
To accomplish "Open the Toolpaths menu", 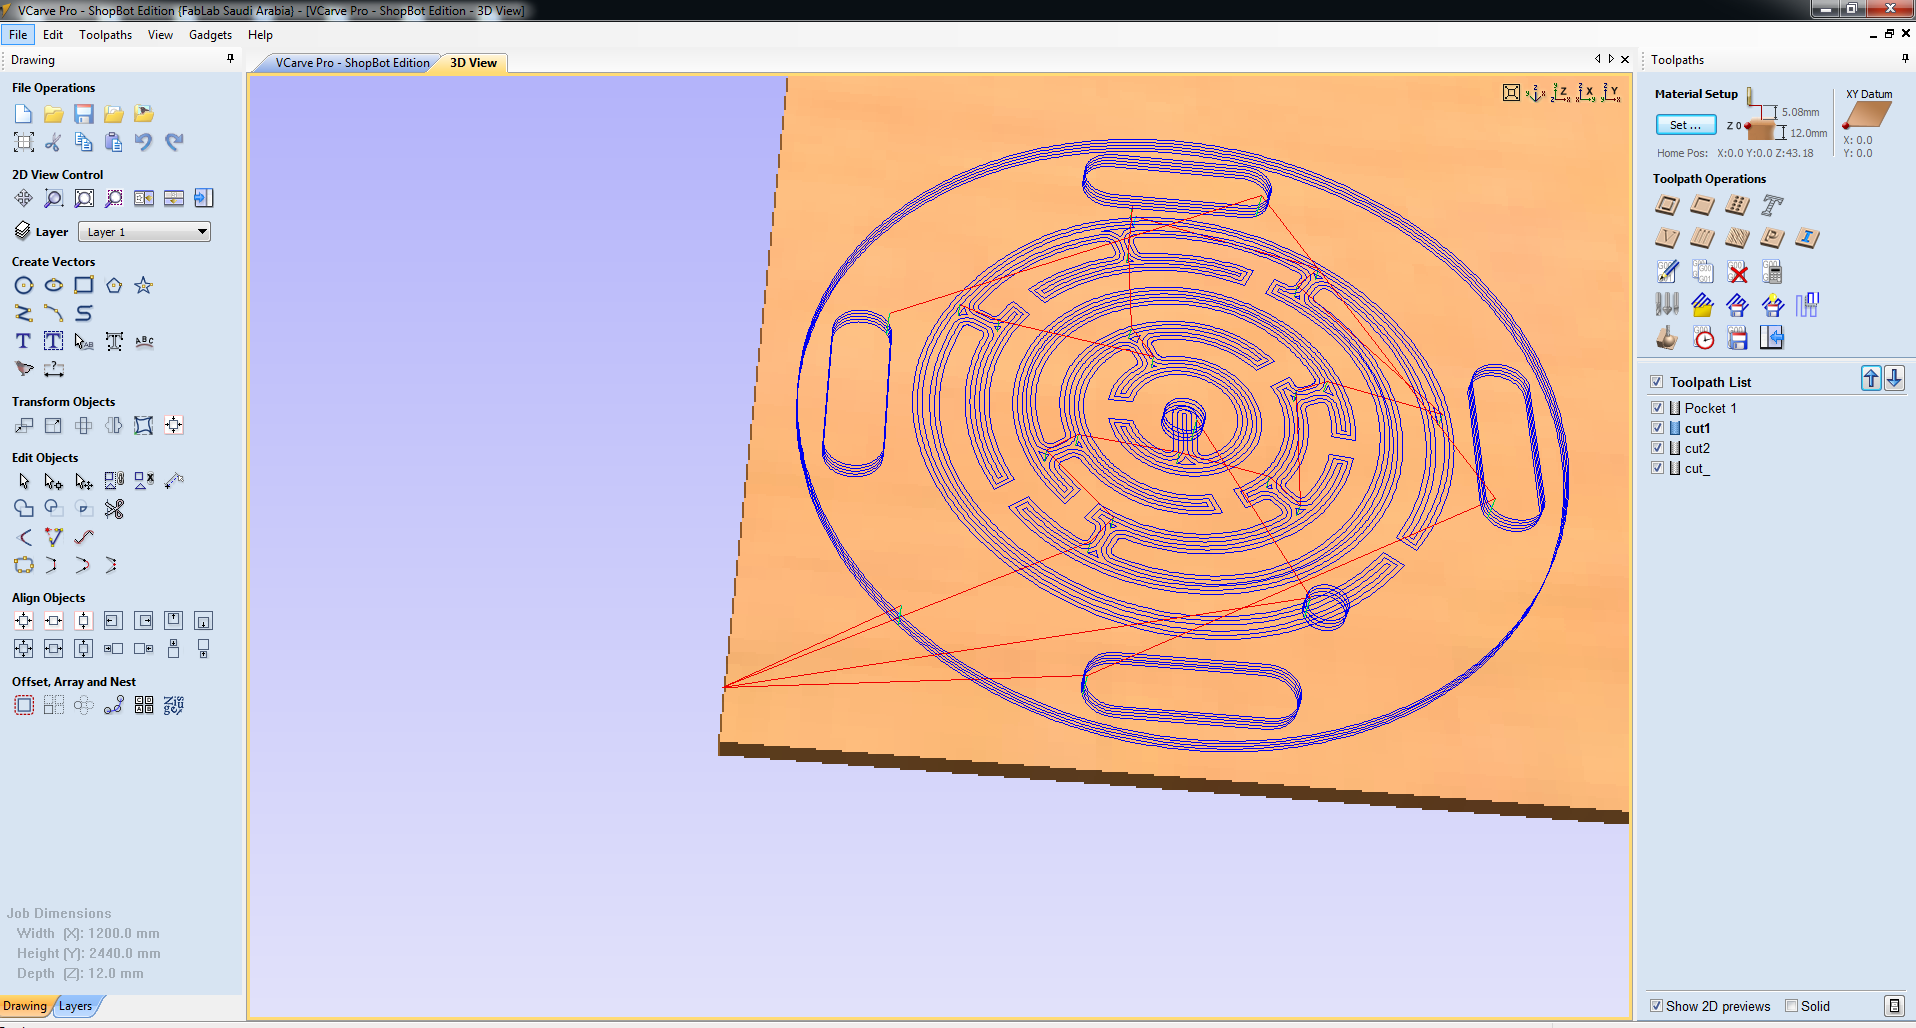I will 105,34.
